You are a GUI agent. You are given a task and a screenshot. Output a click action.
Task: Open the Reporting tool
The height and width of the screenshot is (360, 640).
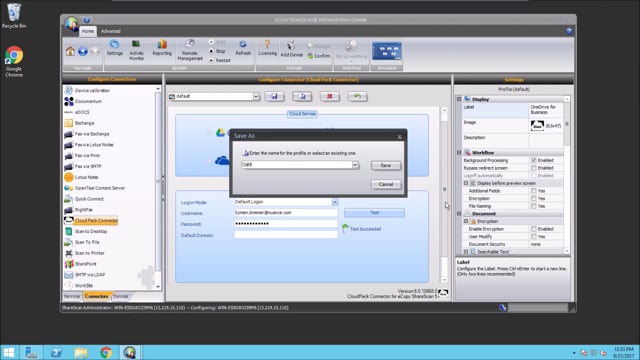(162, 48)
